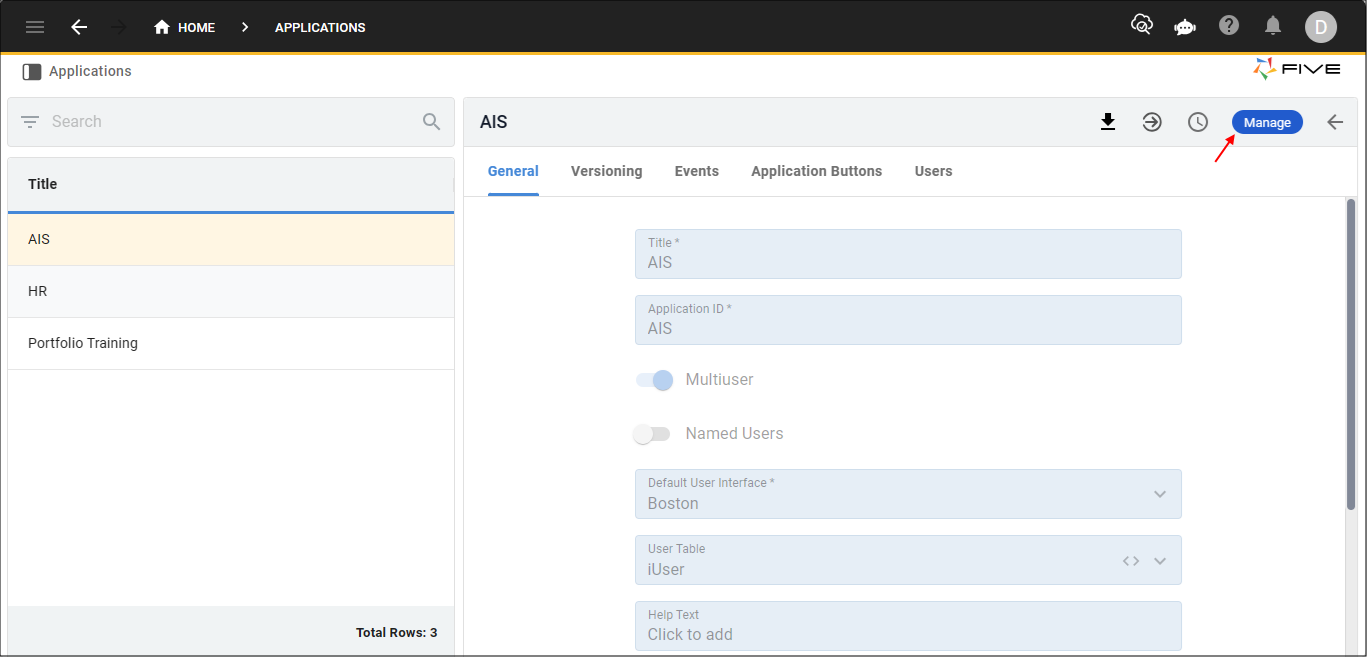Open the chatbot assistant icon
Viewport: 1367px width, 657px height.
tap(1185, 27)
